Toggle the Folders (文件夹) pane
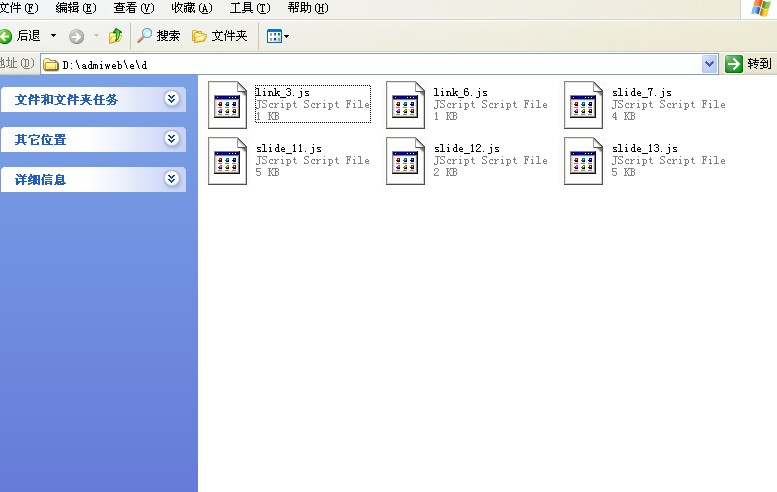The height and width of the screenshot is (492, 777). (219, 36)
